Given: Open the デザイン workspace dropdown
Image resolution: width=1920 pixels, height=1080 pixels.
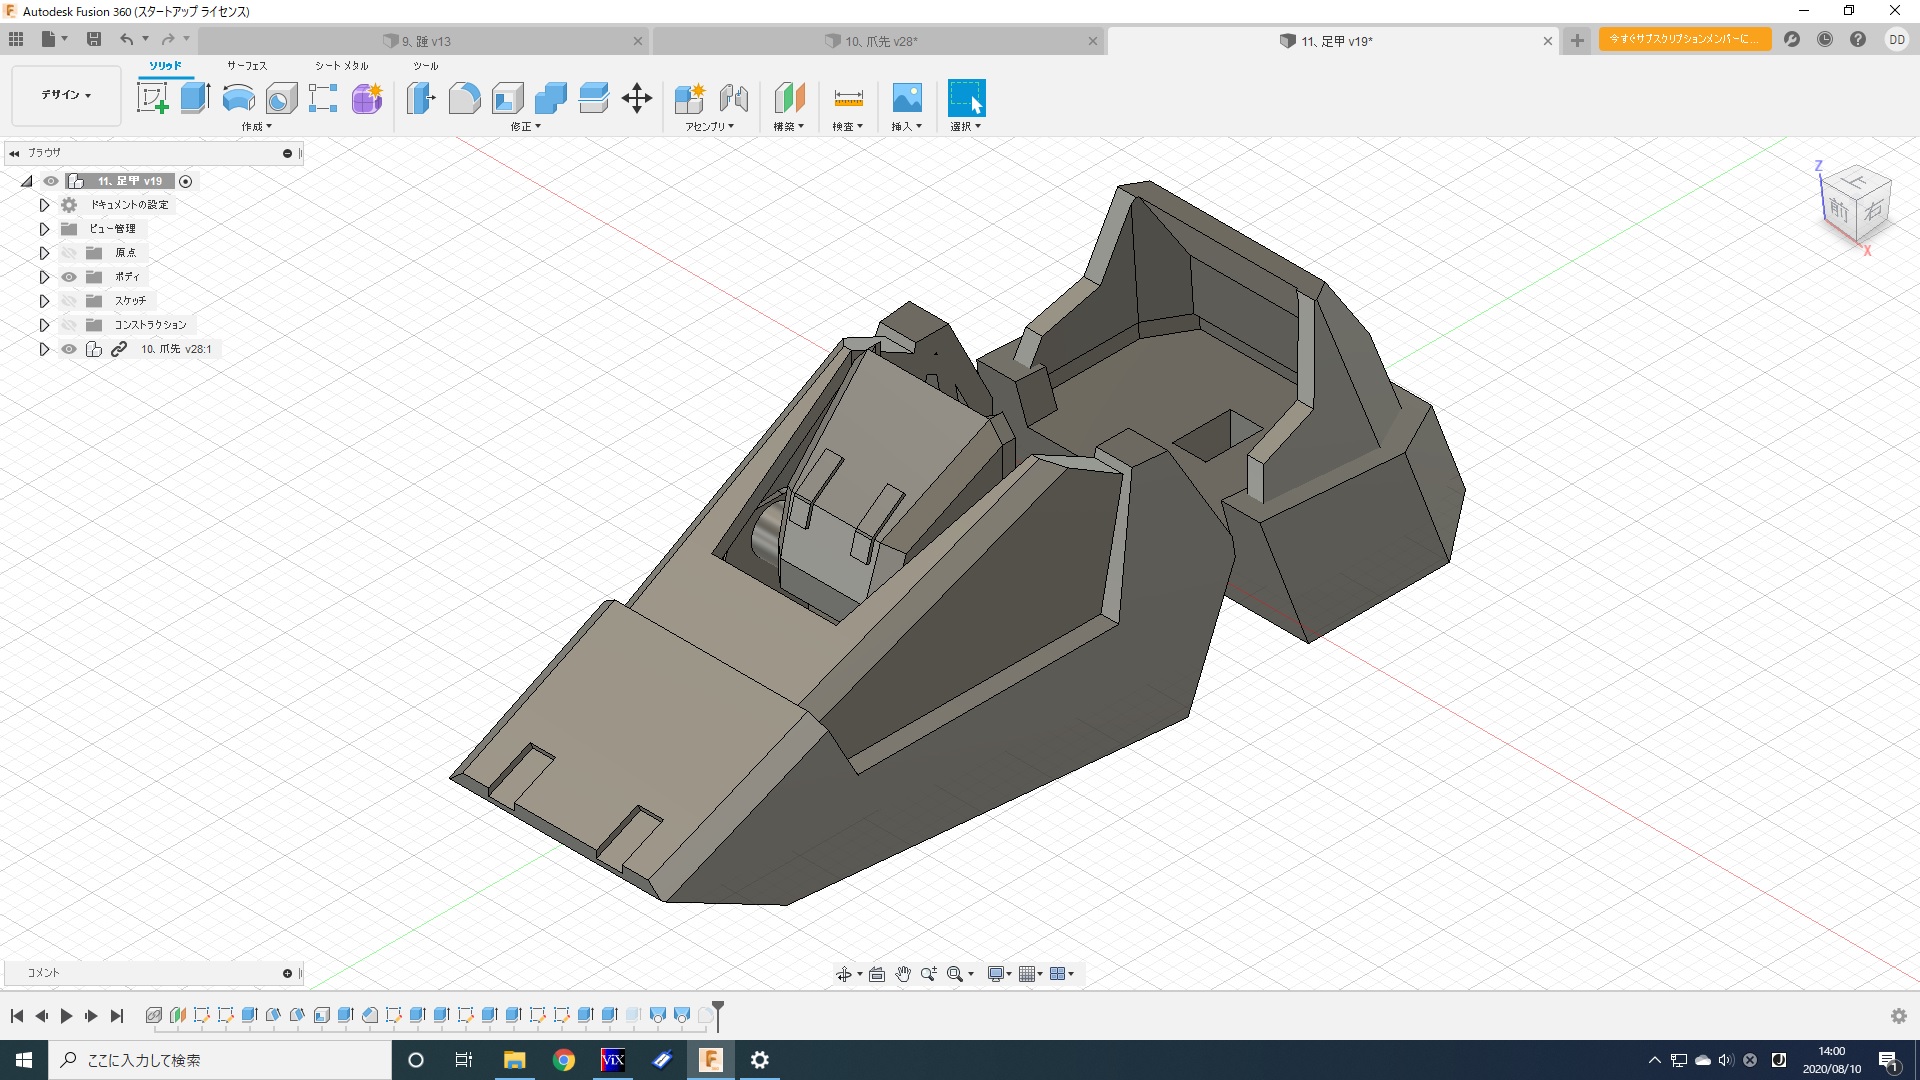Looking at the screenshot, I should click(66, 95).
